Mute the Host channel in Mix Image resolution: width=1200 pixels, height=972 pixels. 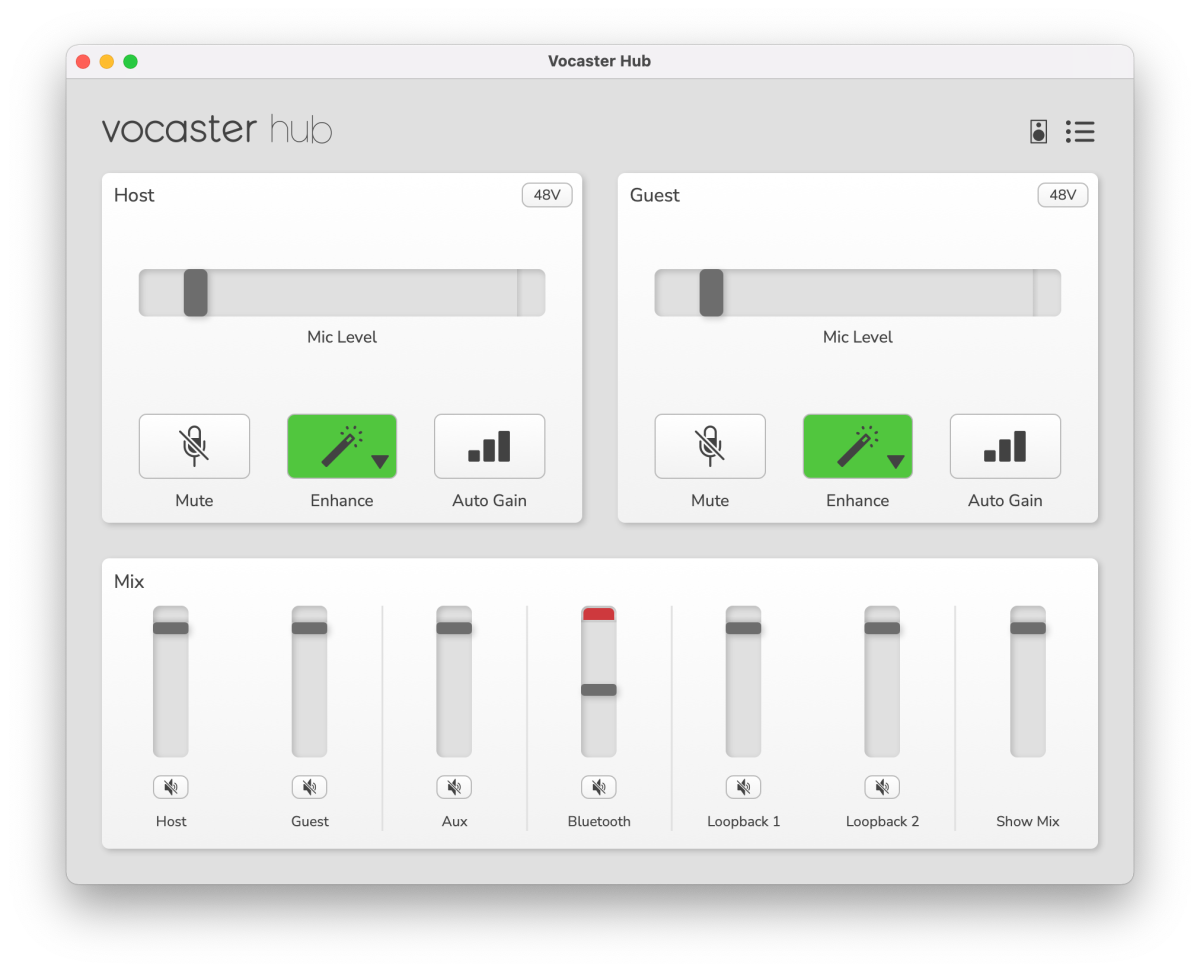pyautogui.click(x=171, y=787)
